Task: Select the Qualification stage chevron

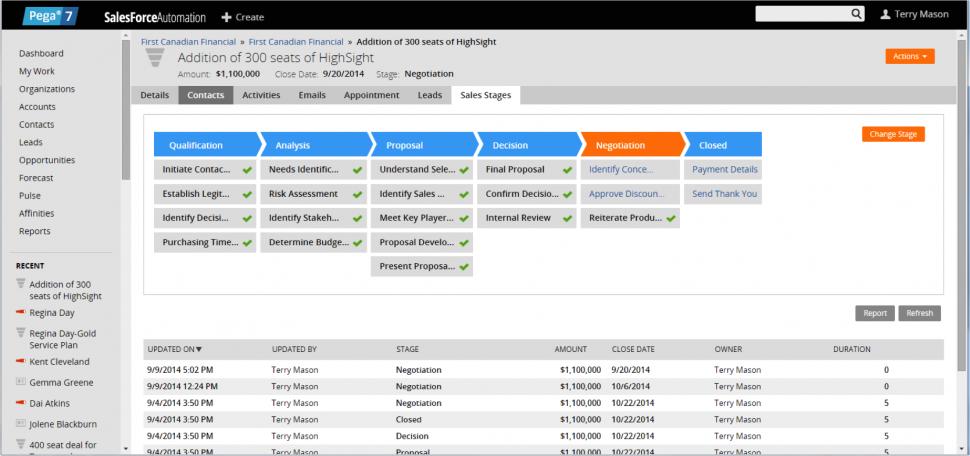Action: point(207,144)
